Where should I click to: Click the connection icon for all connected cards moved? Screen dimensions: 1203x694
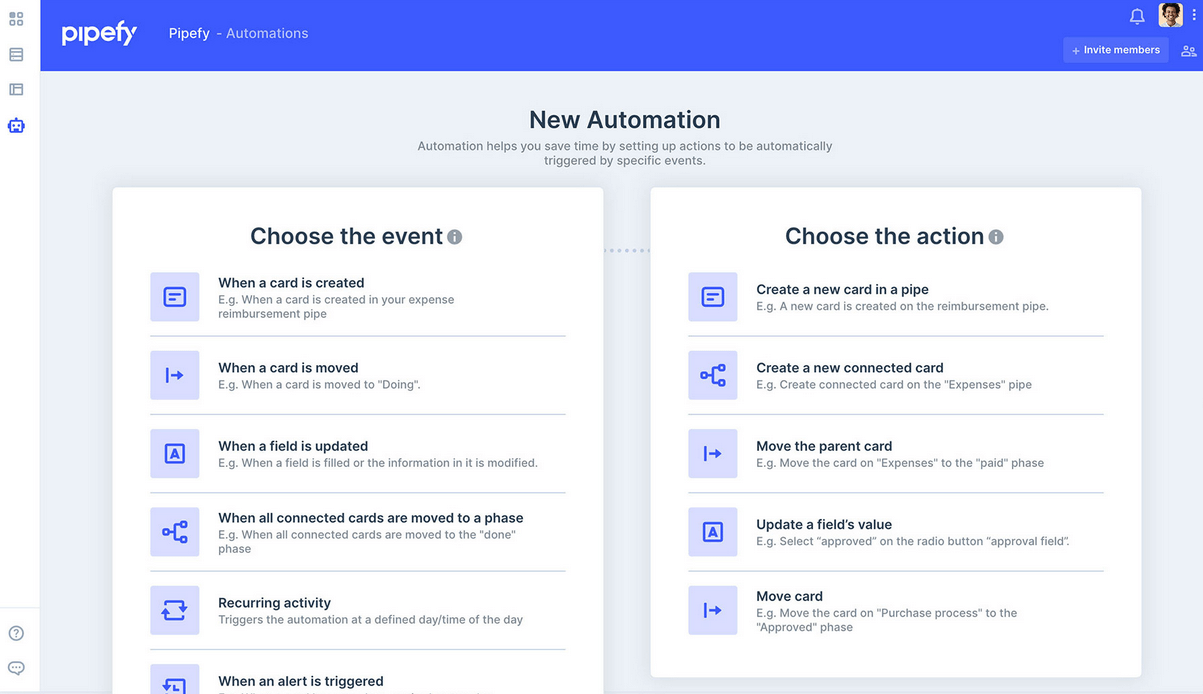[x=175, y=532]
